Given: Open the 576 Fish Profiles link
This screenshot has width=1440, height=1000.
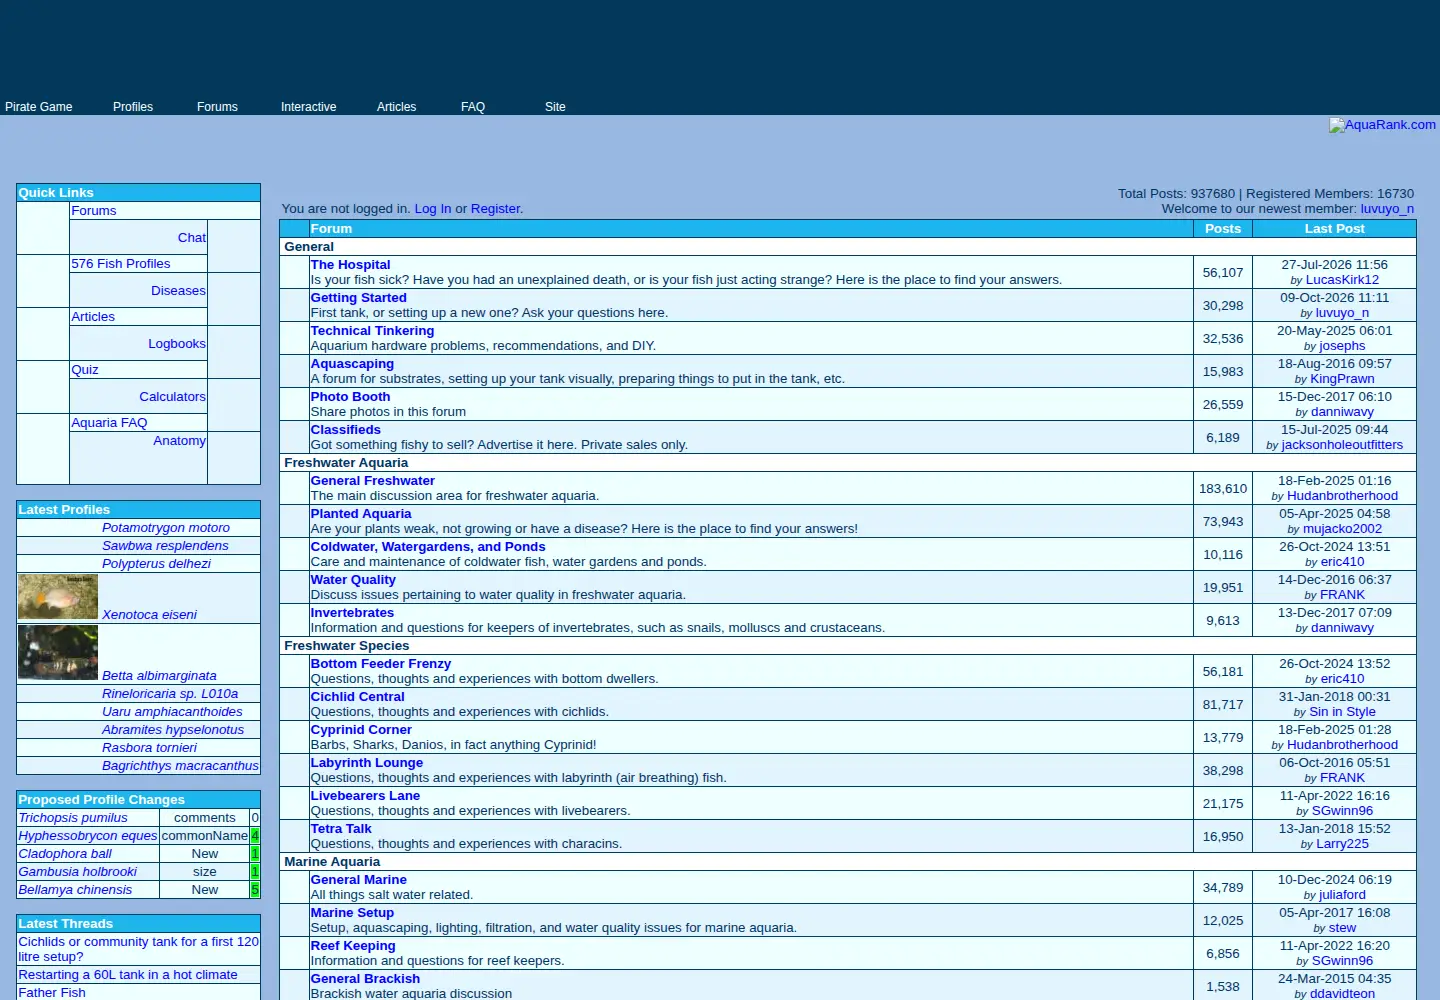Looking at the screenshot, I should point(121,264).
